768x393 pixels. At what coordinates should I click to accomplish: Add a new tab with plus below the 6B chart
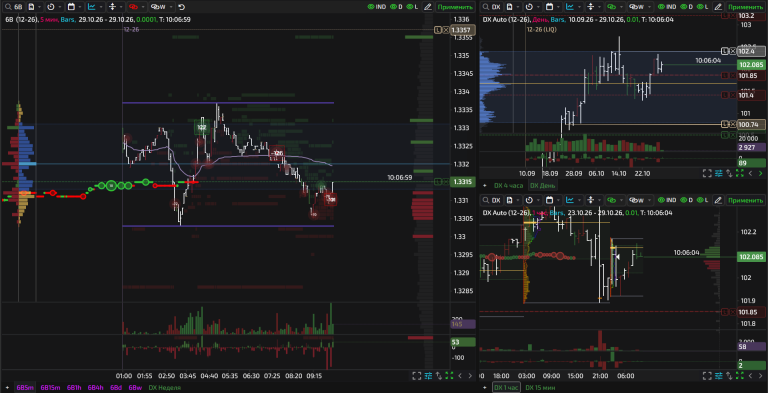pyautogui.click(x=7, y=388)
